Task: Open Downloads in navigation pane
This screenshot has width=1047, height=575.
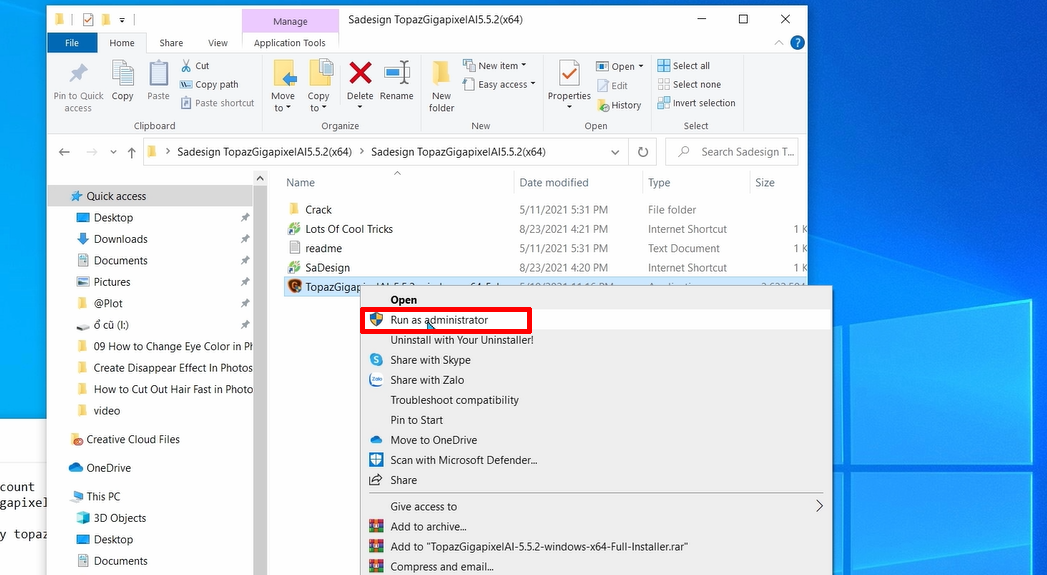Action: pos(120,239)
